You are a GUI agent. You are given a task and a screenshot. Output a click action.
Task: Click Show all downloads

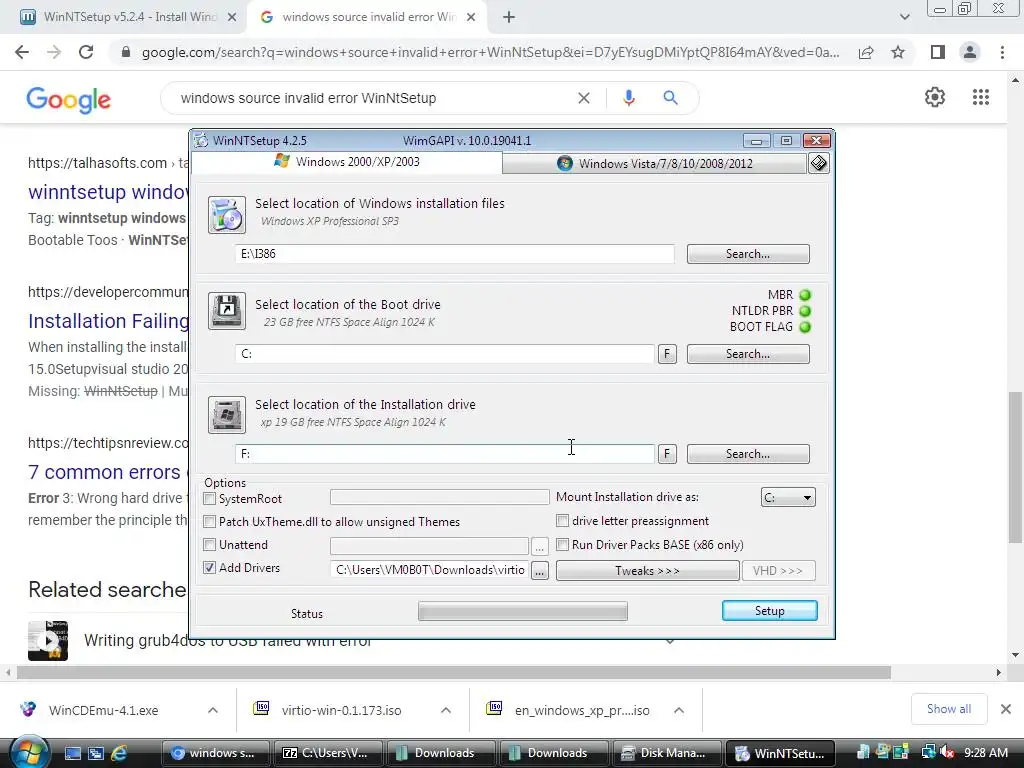[x=948, y=709]
